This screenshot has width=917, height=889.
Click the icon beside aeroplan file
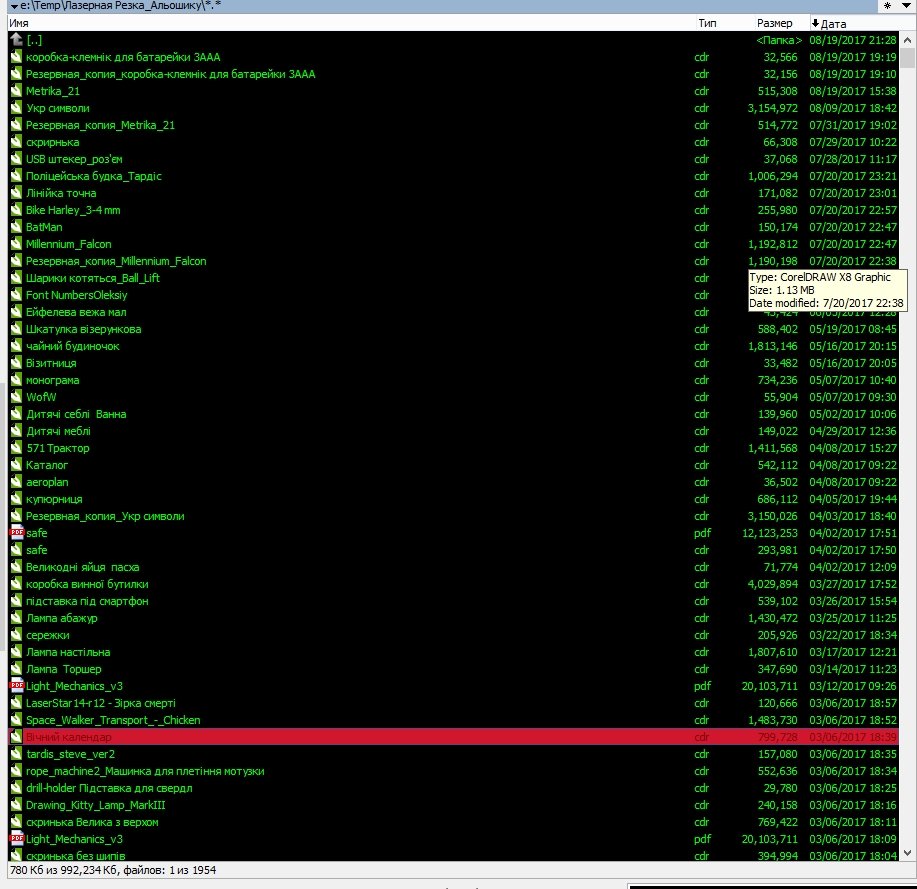pos(16,482)
